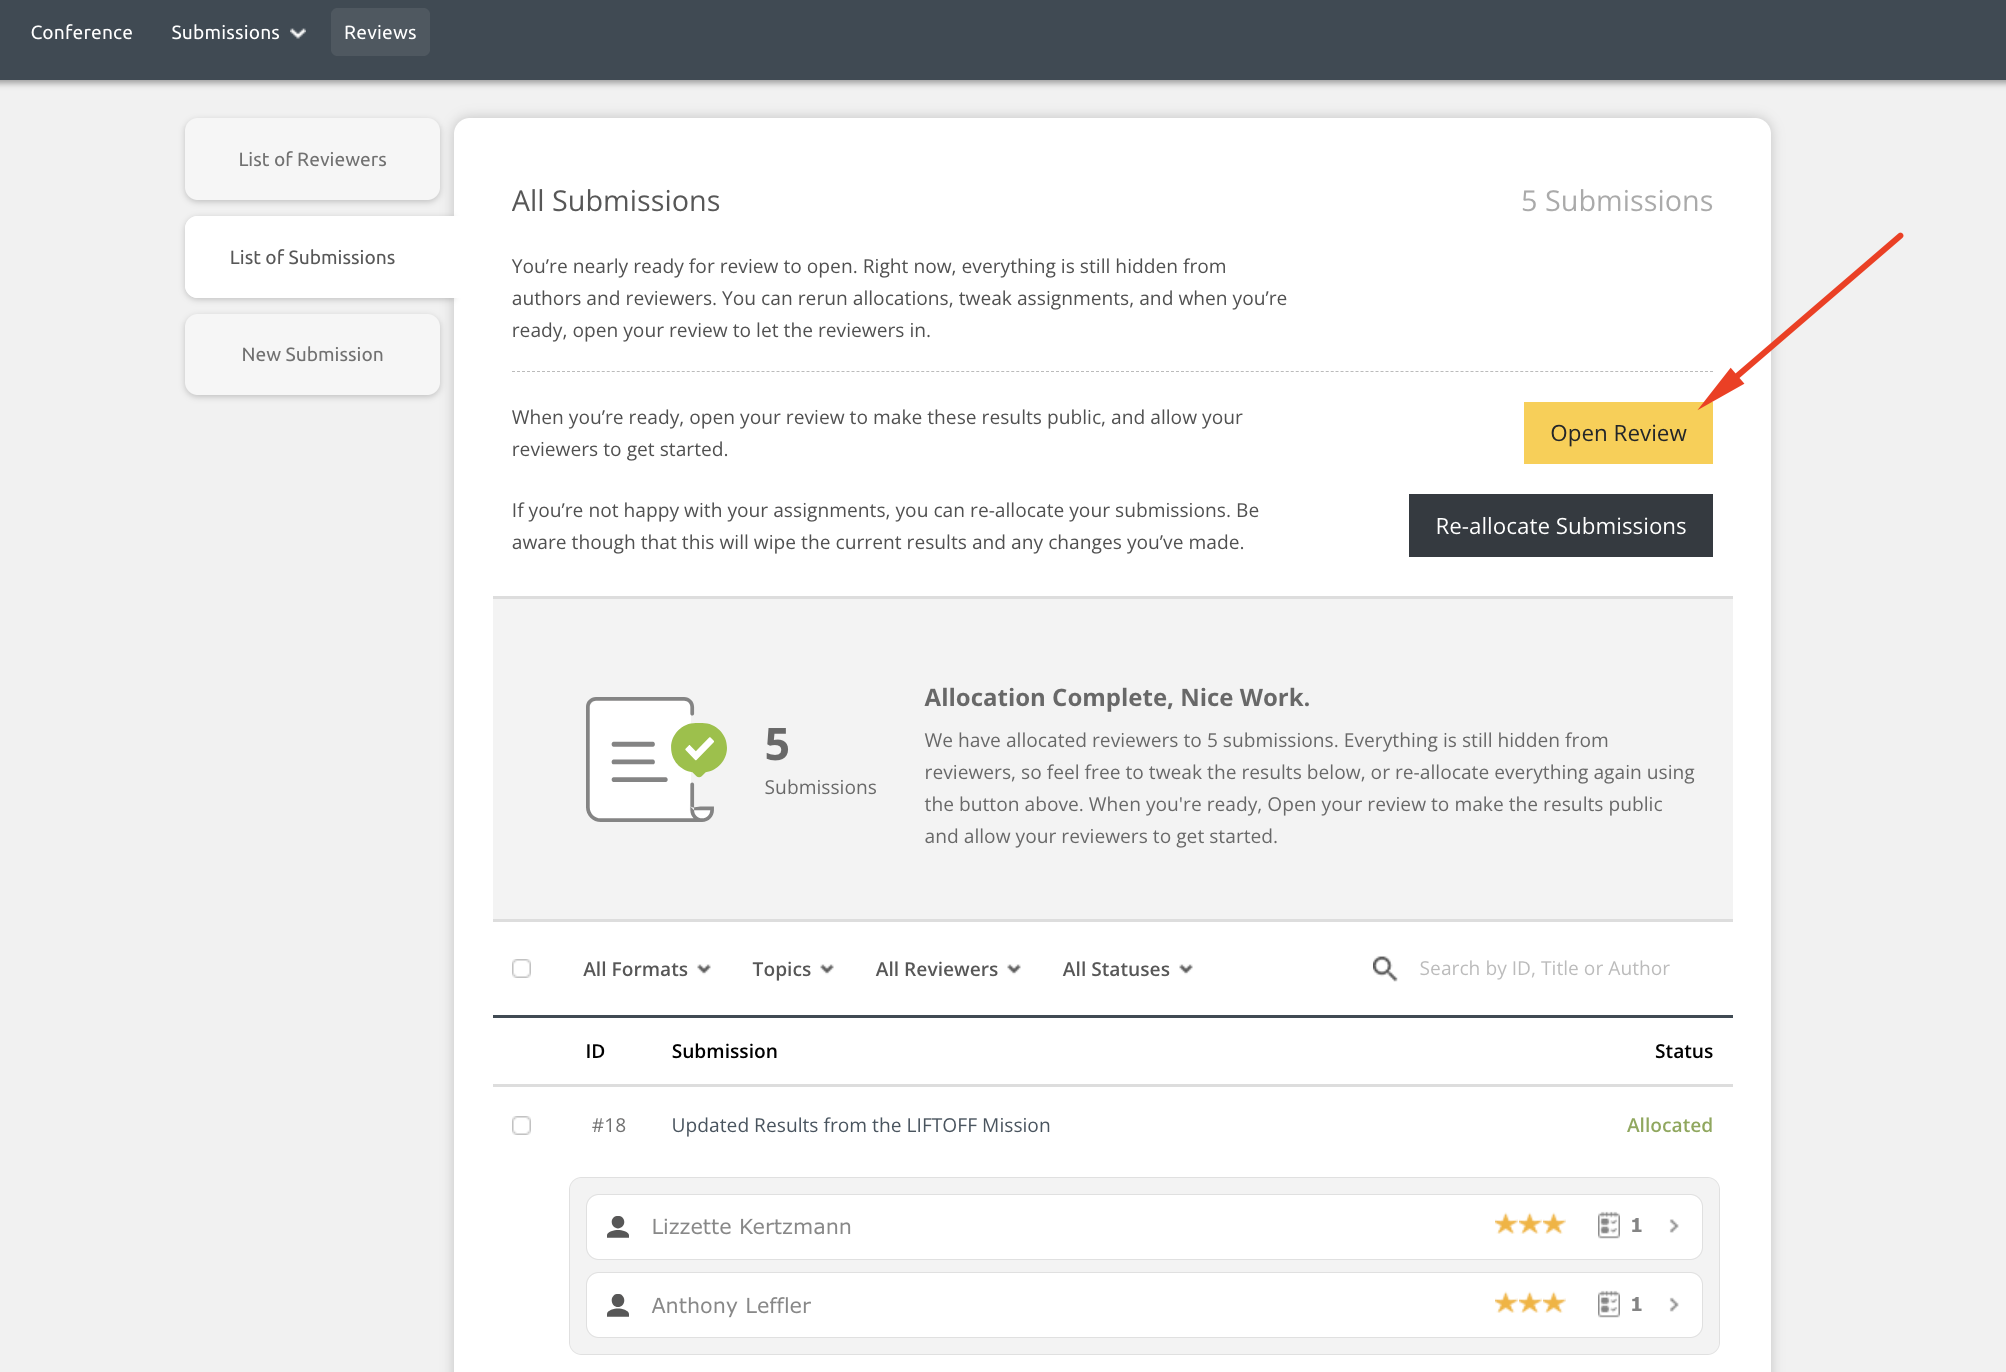Click checklist icon in Anthony Leffler row

pyautogui.click(x=1608, y=1304)
